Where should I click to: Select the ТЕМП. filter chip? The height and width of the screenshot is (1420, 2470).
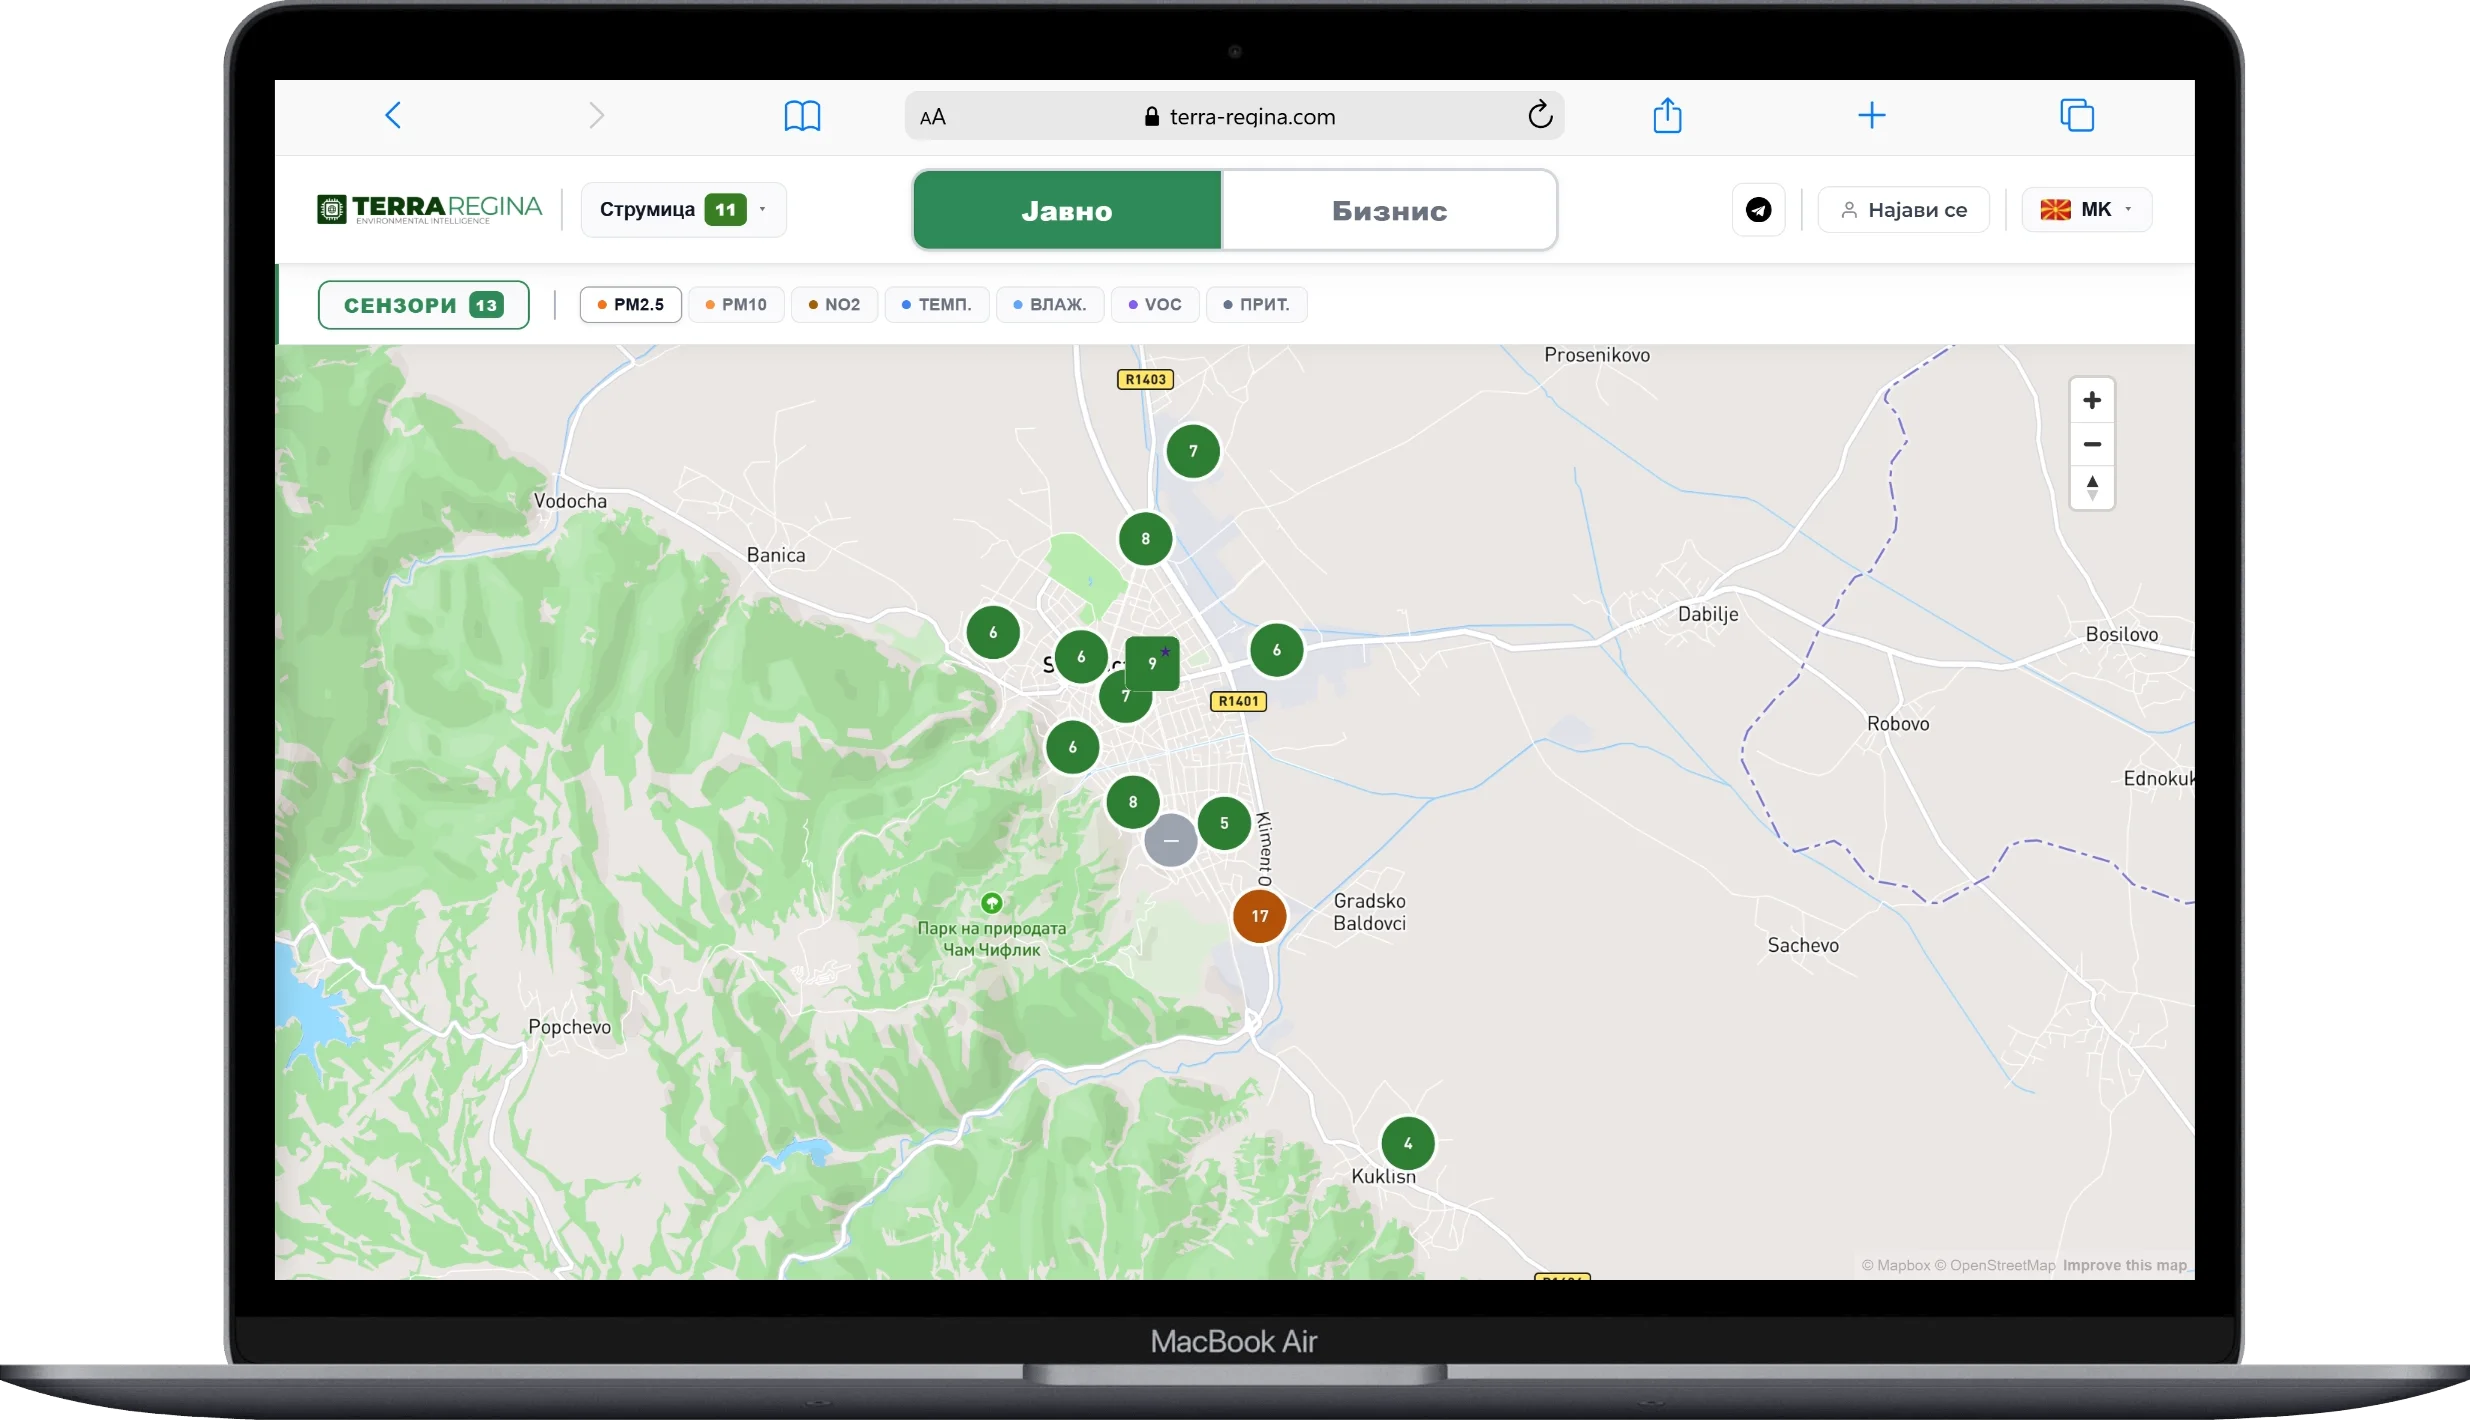pyautogui.click(x=937, y=304)
